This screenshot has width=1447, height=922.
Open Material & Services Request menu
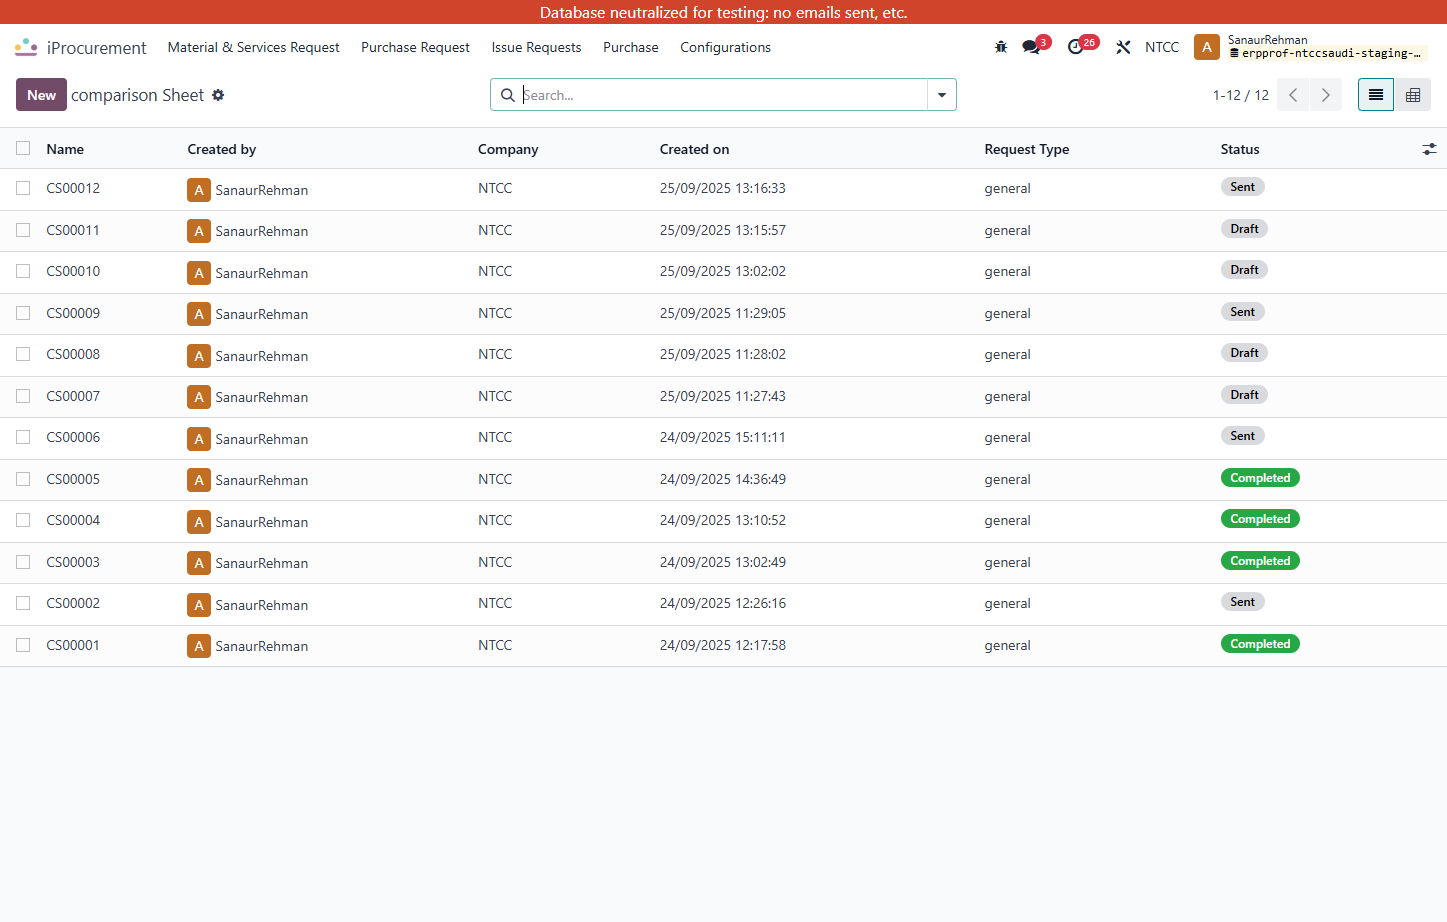[x=253, y=47]
